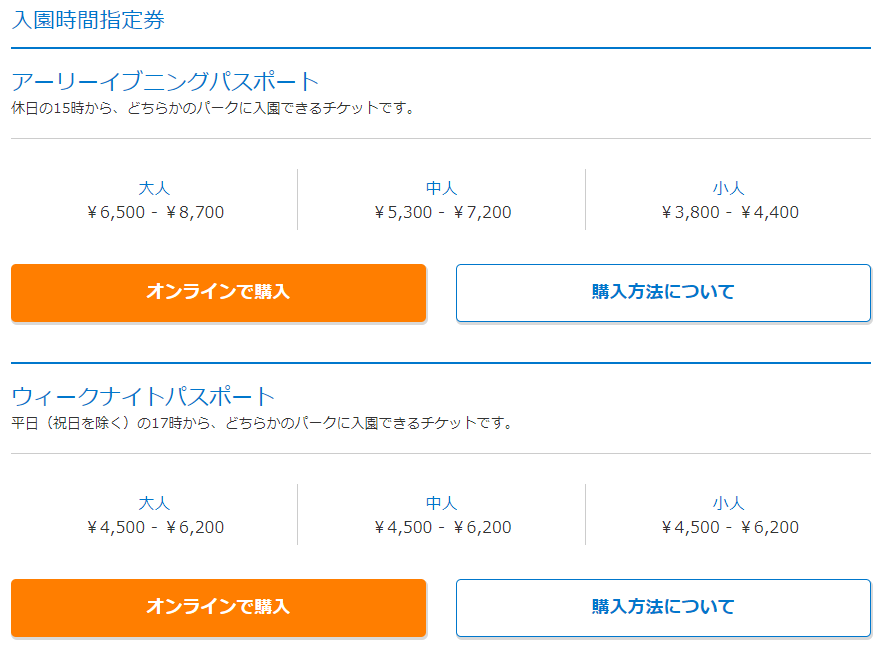Click オンラインで購入 under ウィークナイトパスポート
This screenshot has height=666, width=889.
(x=217, y=608)
